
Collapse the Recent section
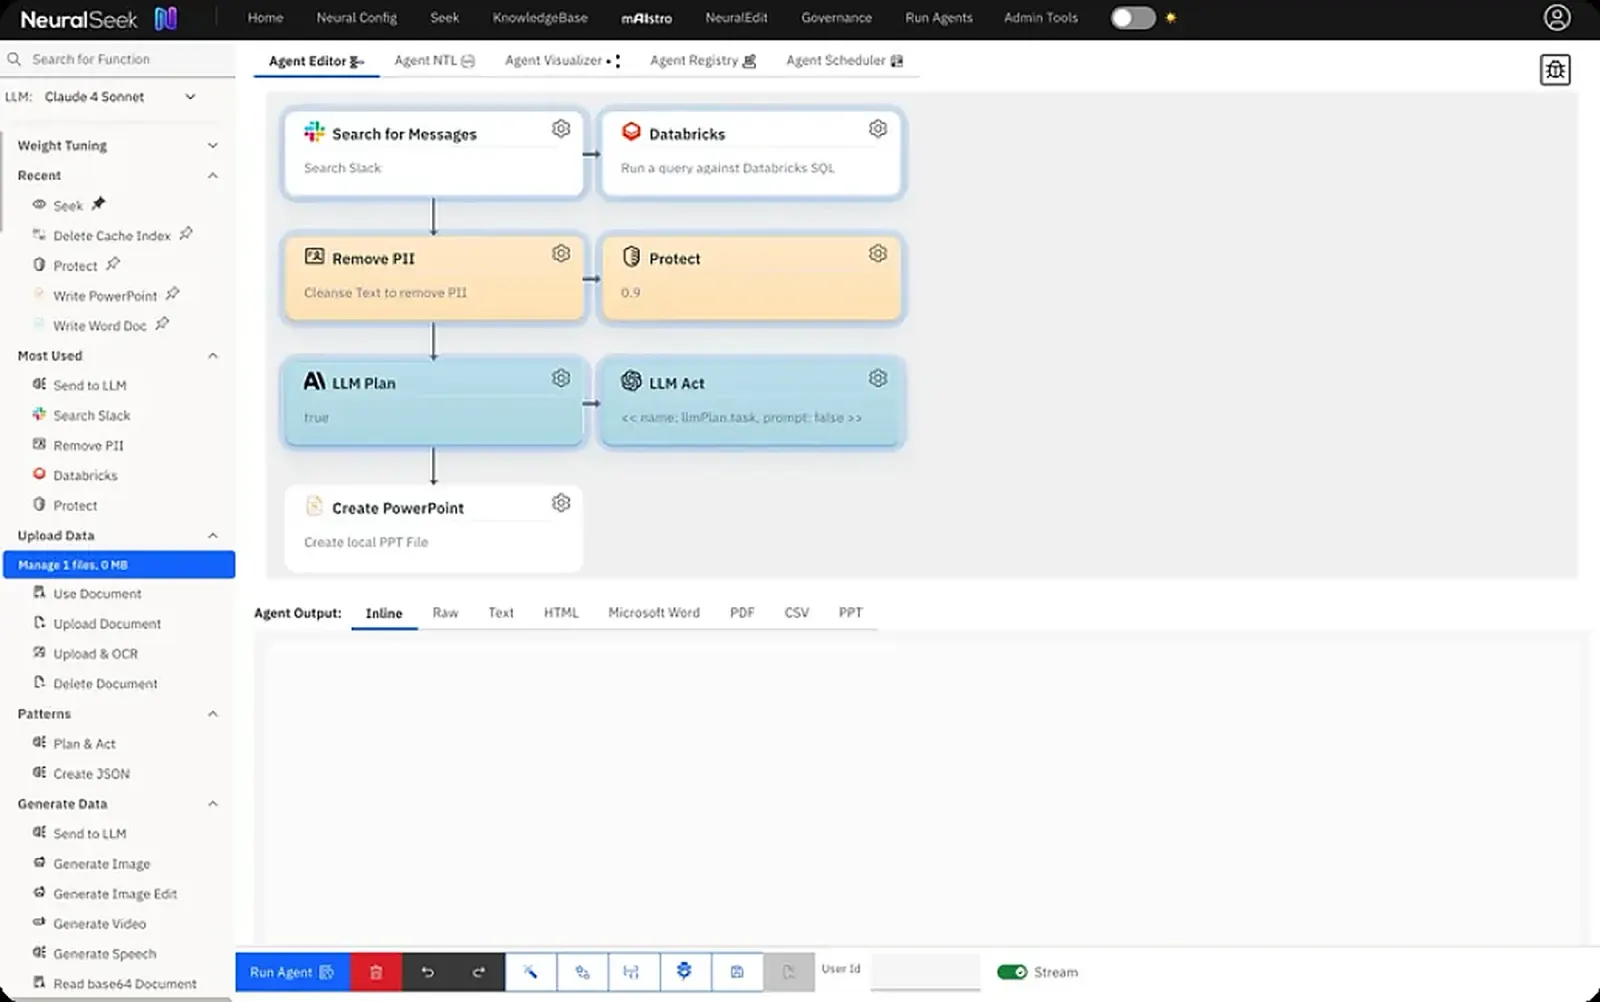[x=212, y=176]
